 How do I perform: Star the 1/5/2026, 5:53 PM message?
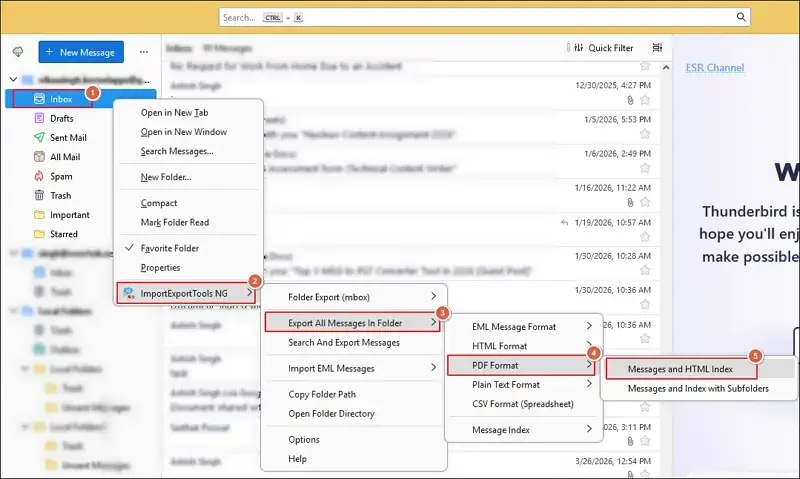[x=645, y=134]
